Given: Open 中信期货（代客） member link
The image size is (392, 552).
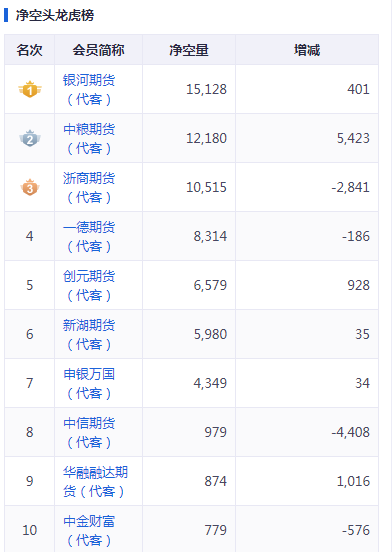Looking at the screenshot, I should [89, 432].
